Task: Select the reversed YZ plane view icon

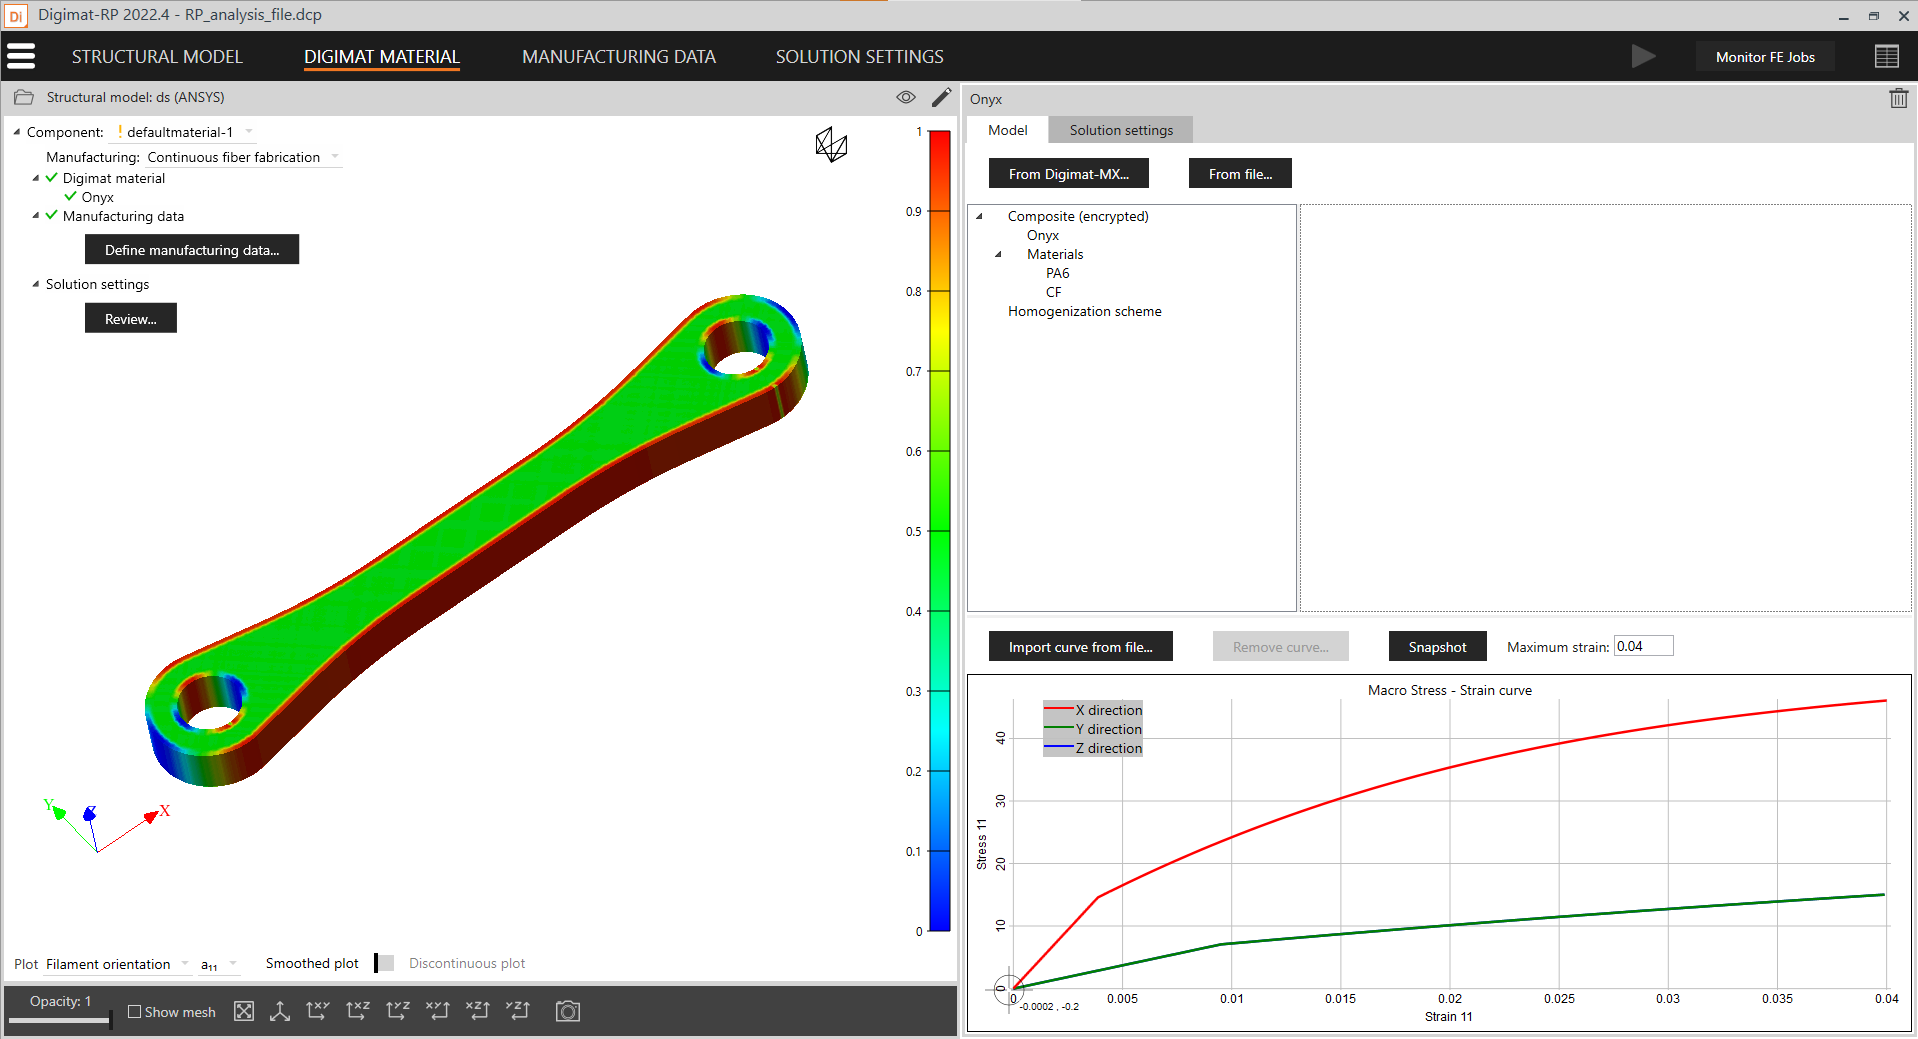Action: [518, 1011]
